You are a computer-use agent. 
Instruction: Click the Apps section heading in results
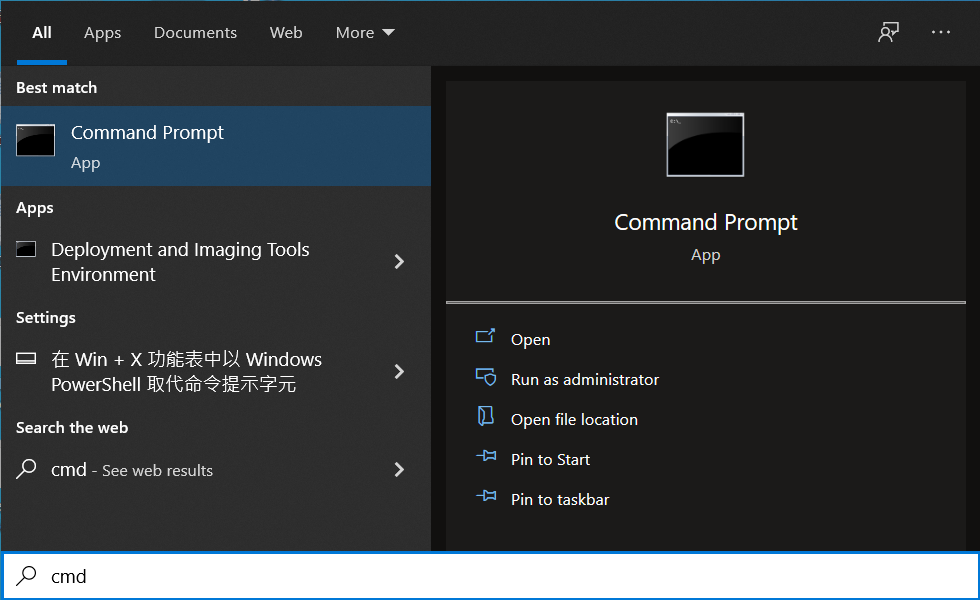coord(34,208)
